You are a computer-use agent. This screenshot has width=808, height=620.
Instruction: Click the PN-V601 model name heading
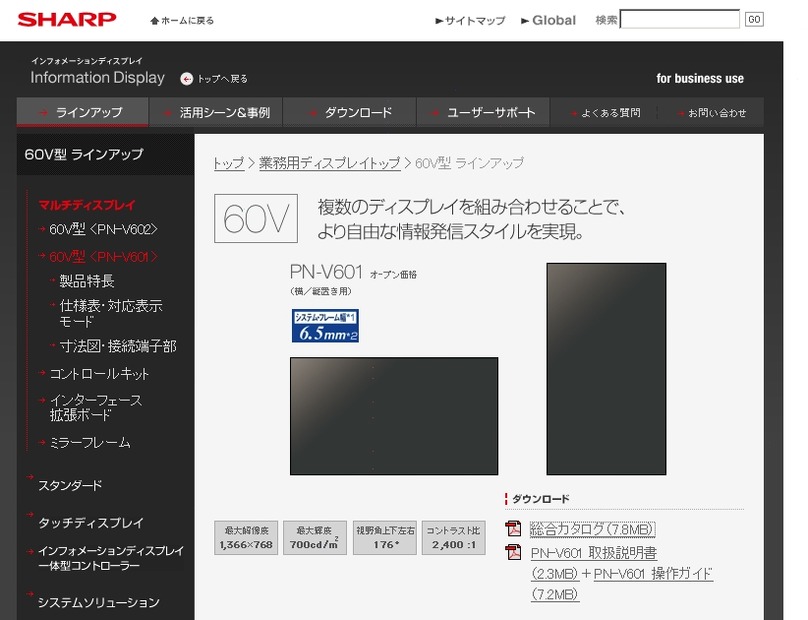(x=326, y=272)
